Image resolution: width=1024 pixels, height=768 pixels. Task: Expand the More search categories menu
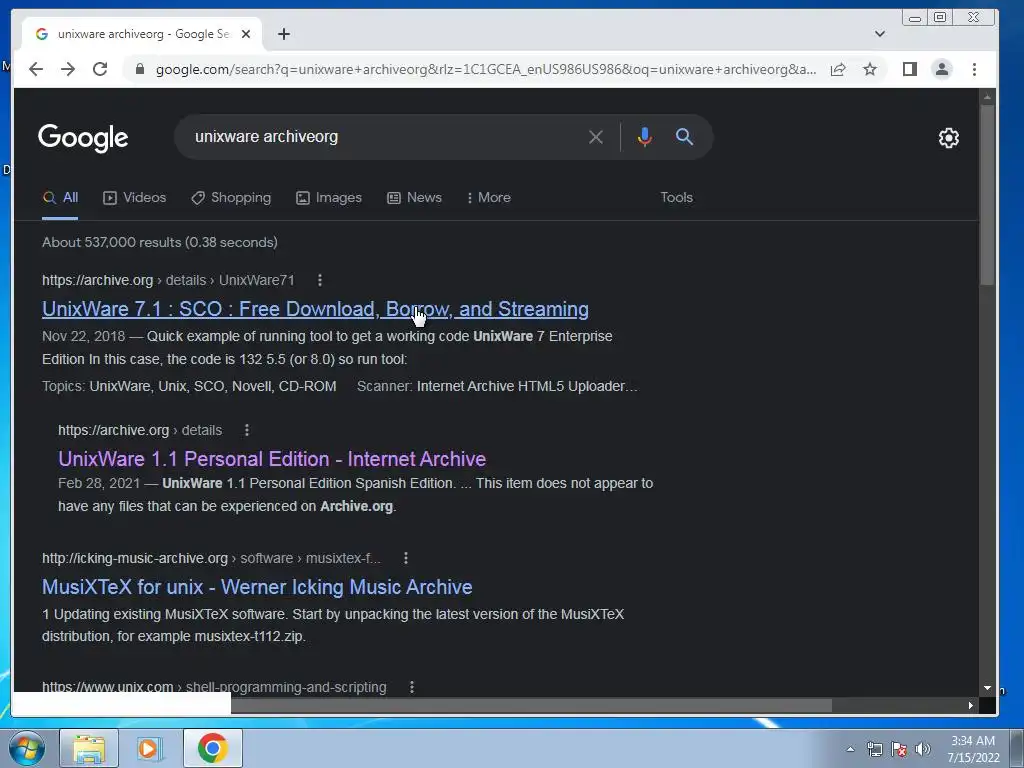(489, 198)
